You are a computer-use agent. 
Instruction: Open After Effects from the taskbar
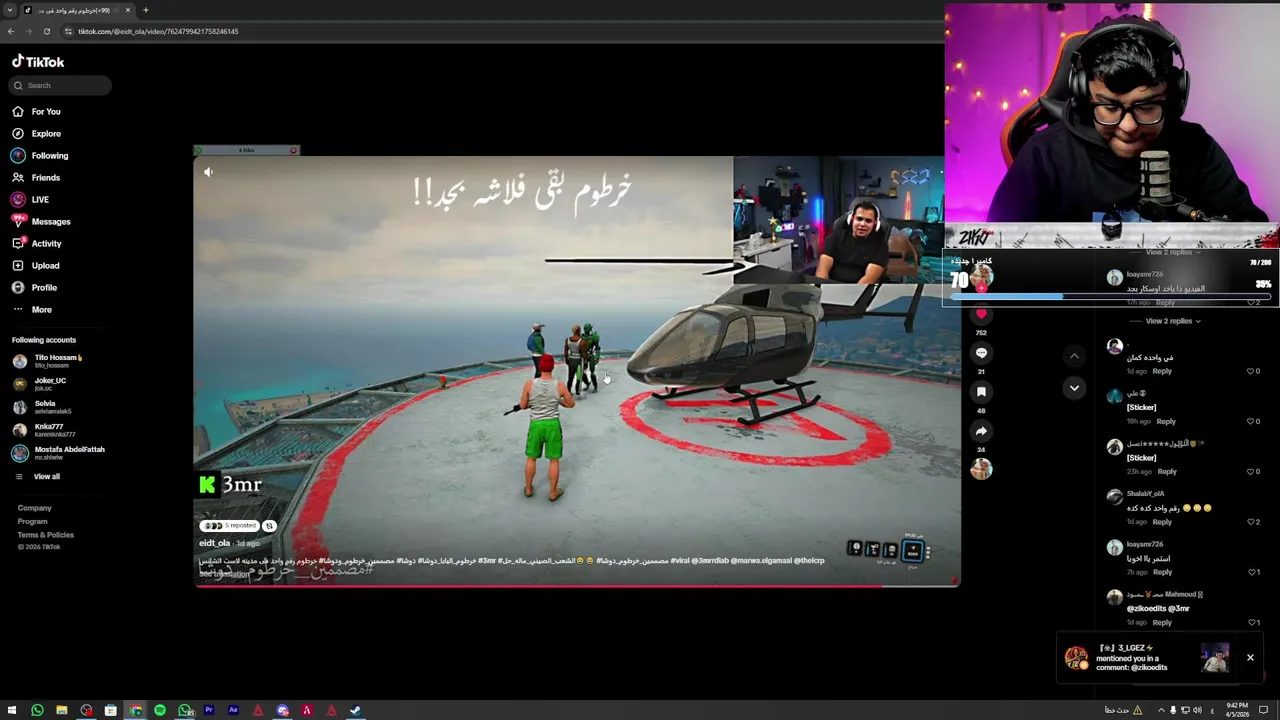(x=233, y=710)
